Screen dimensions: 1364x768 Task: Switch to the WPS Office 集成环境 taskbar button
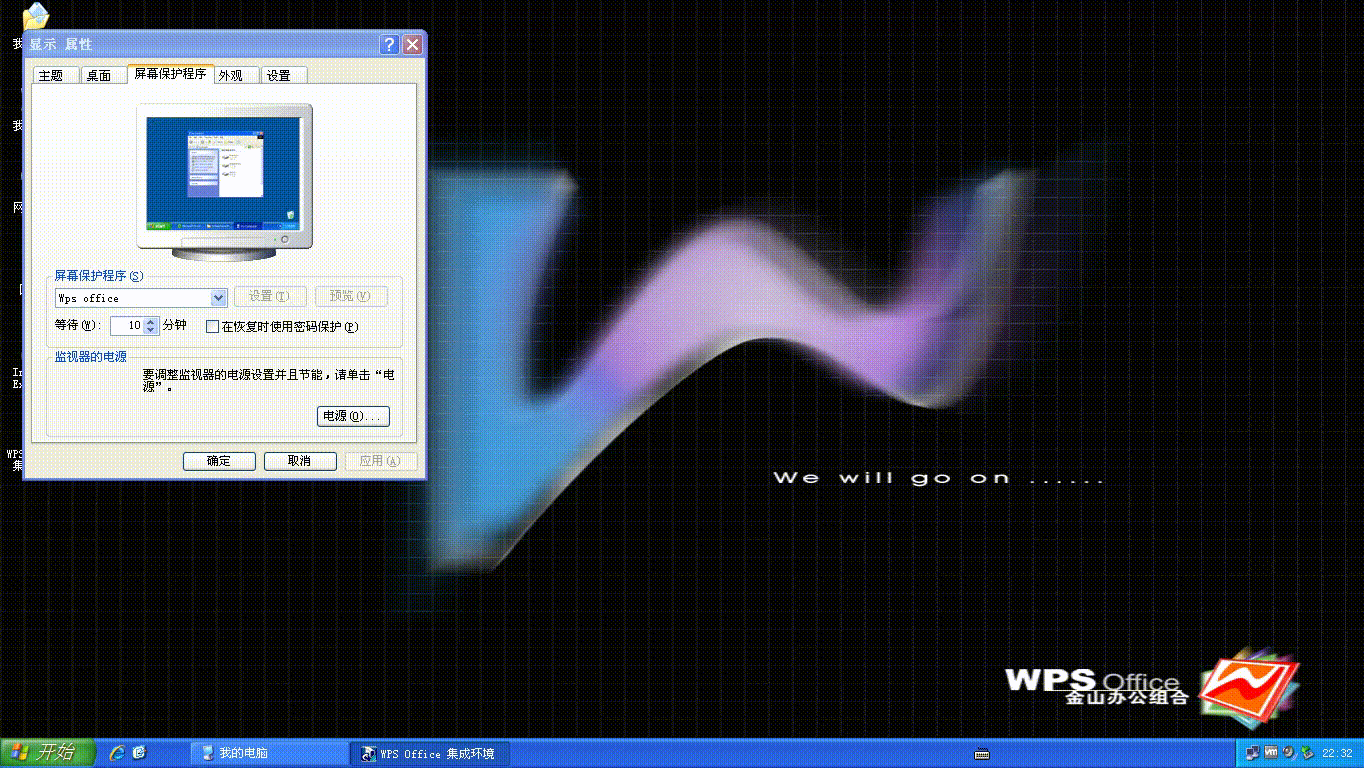pyautogui.click(x=430, y=753)
